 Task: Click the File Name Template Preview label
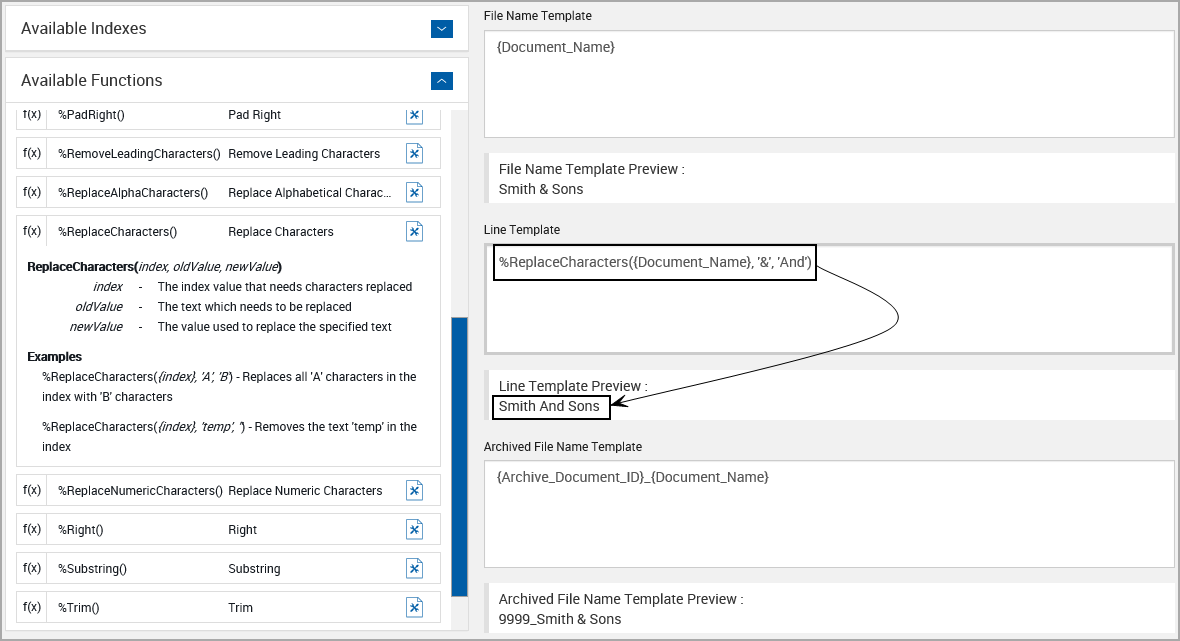(590, 169)
